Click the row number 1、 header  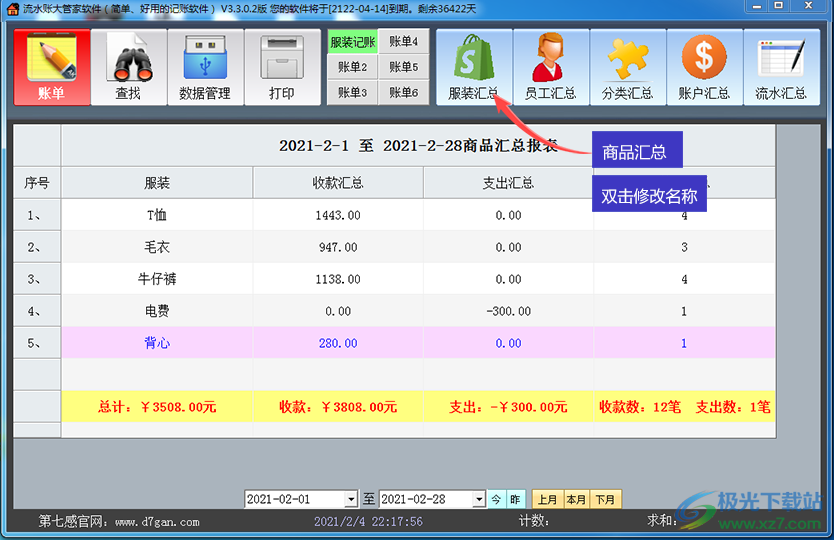(37, 215)
